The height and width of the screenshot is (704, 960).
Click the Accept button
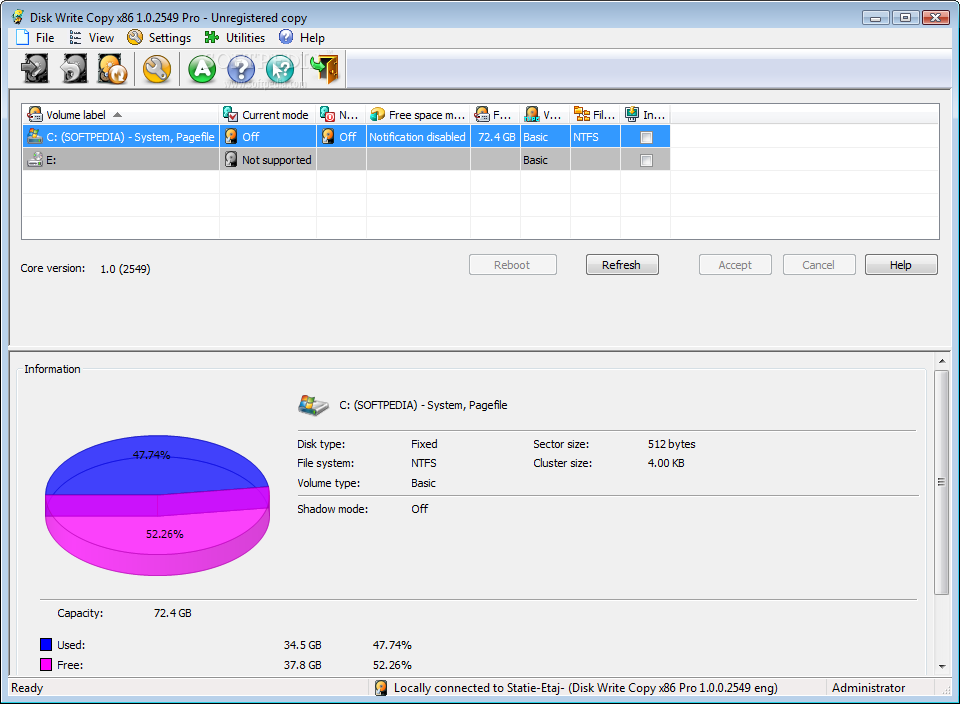pyautogui.click(x=735, y=265)
